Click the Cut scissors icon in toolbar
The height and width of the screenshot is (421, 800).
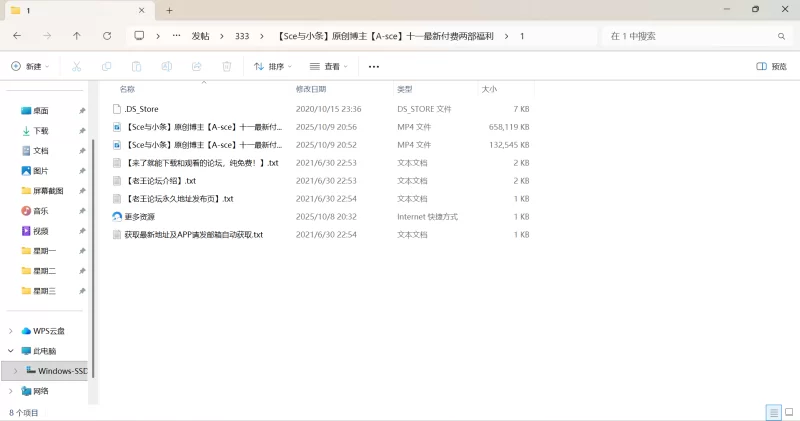click(x=76, y=66)
